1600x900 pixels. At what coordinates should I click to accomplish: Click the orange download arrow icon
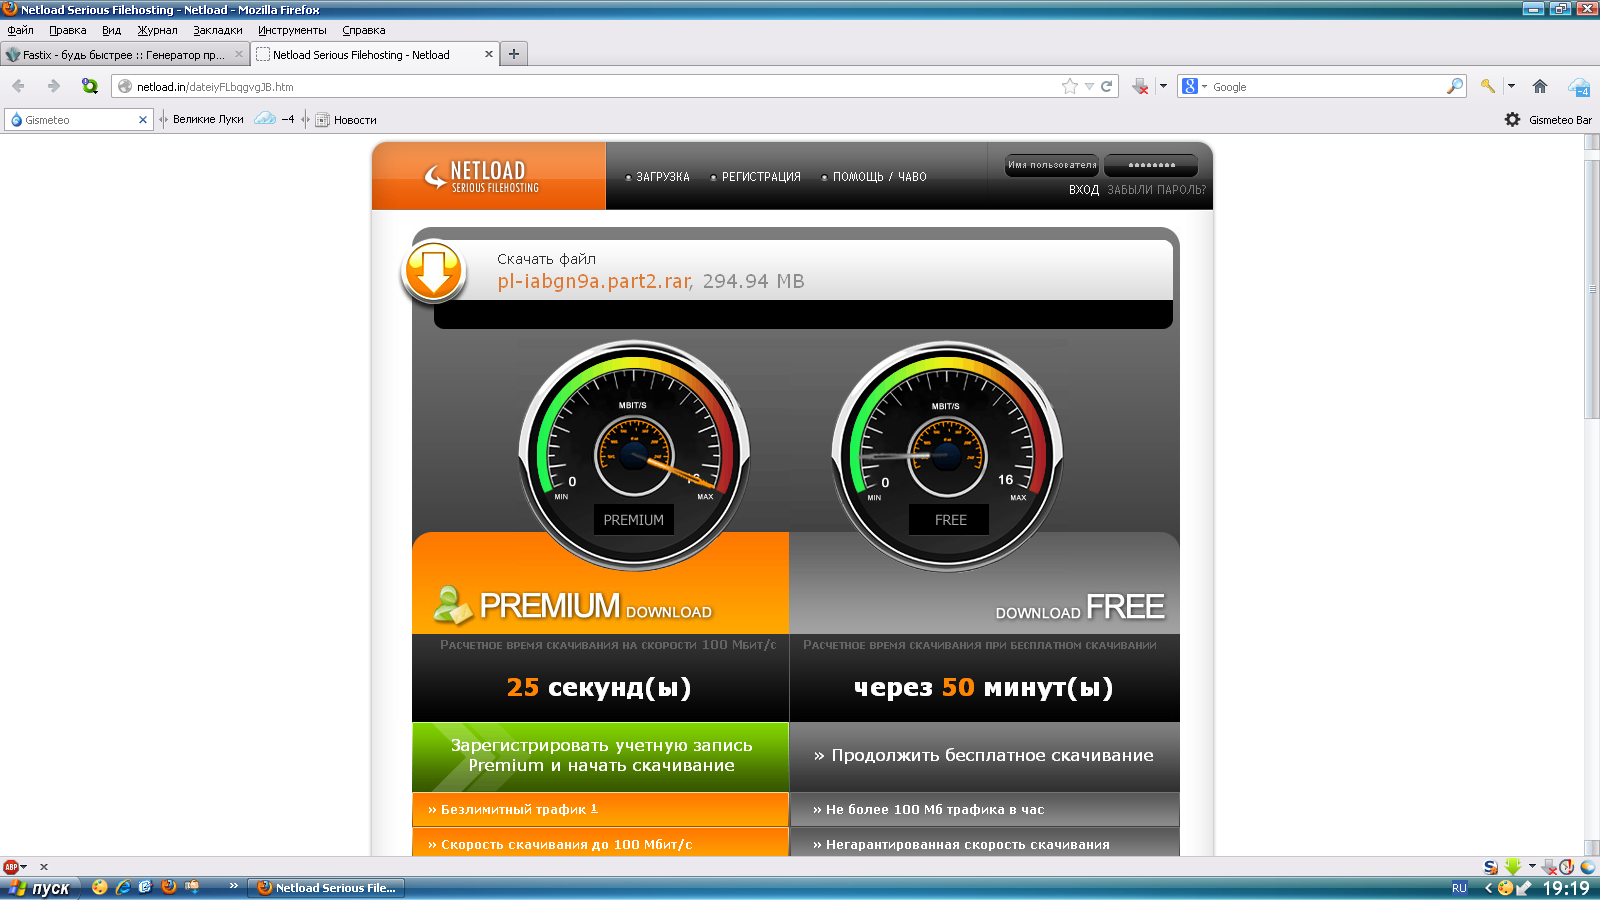[433, 271]
